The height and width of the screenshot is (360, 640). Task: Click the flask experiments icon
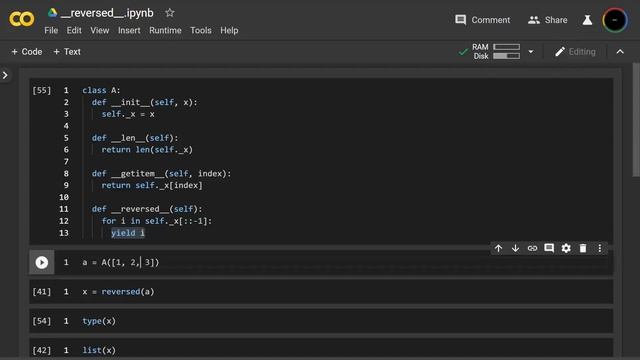point(587,20)
